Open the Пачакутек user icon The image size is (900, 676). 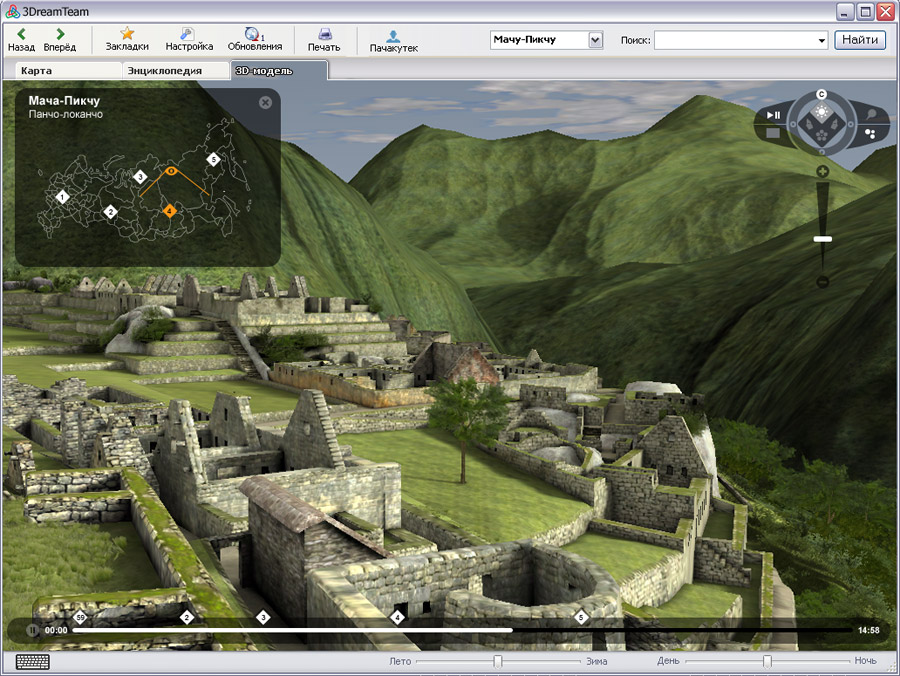click(x=393, y=35)
